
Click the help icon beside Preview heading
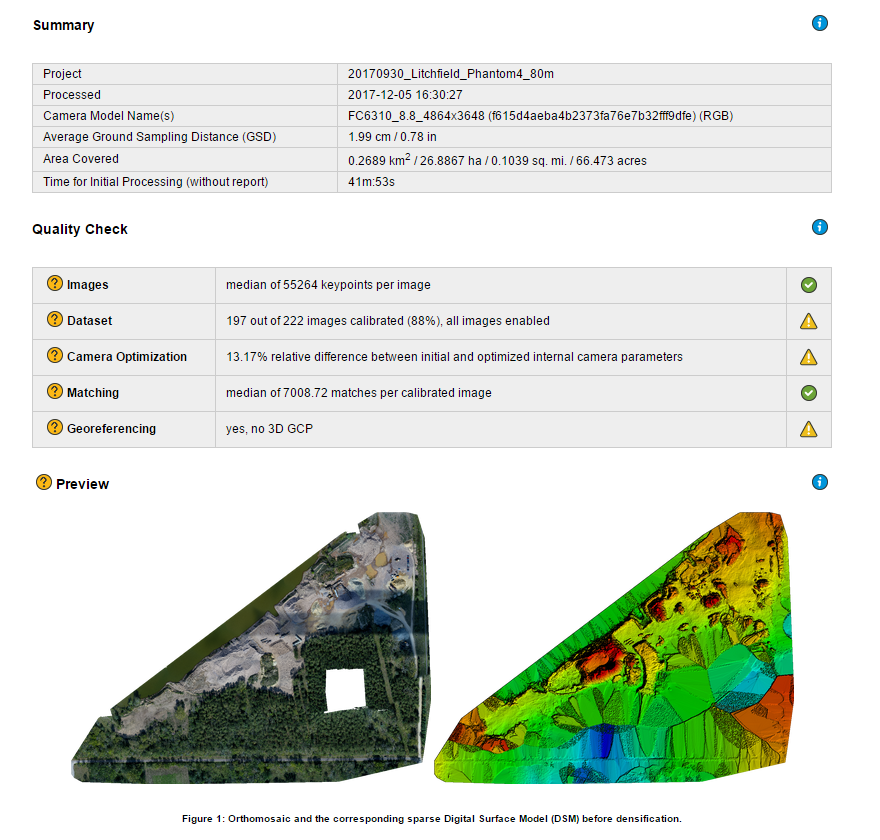coord(43,482)
